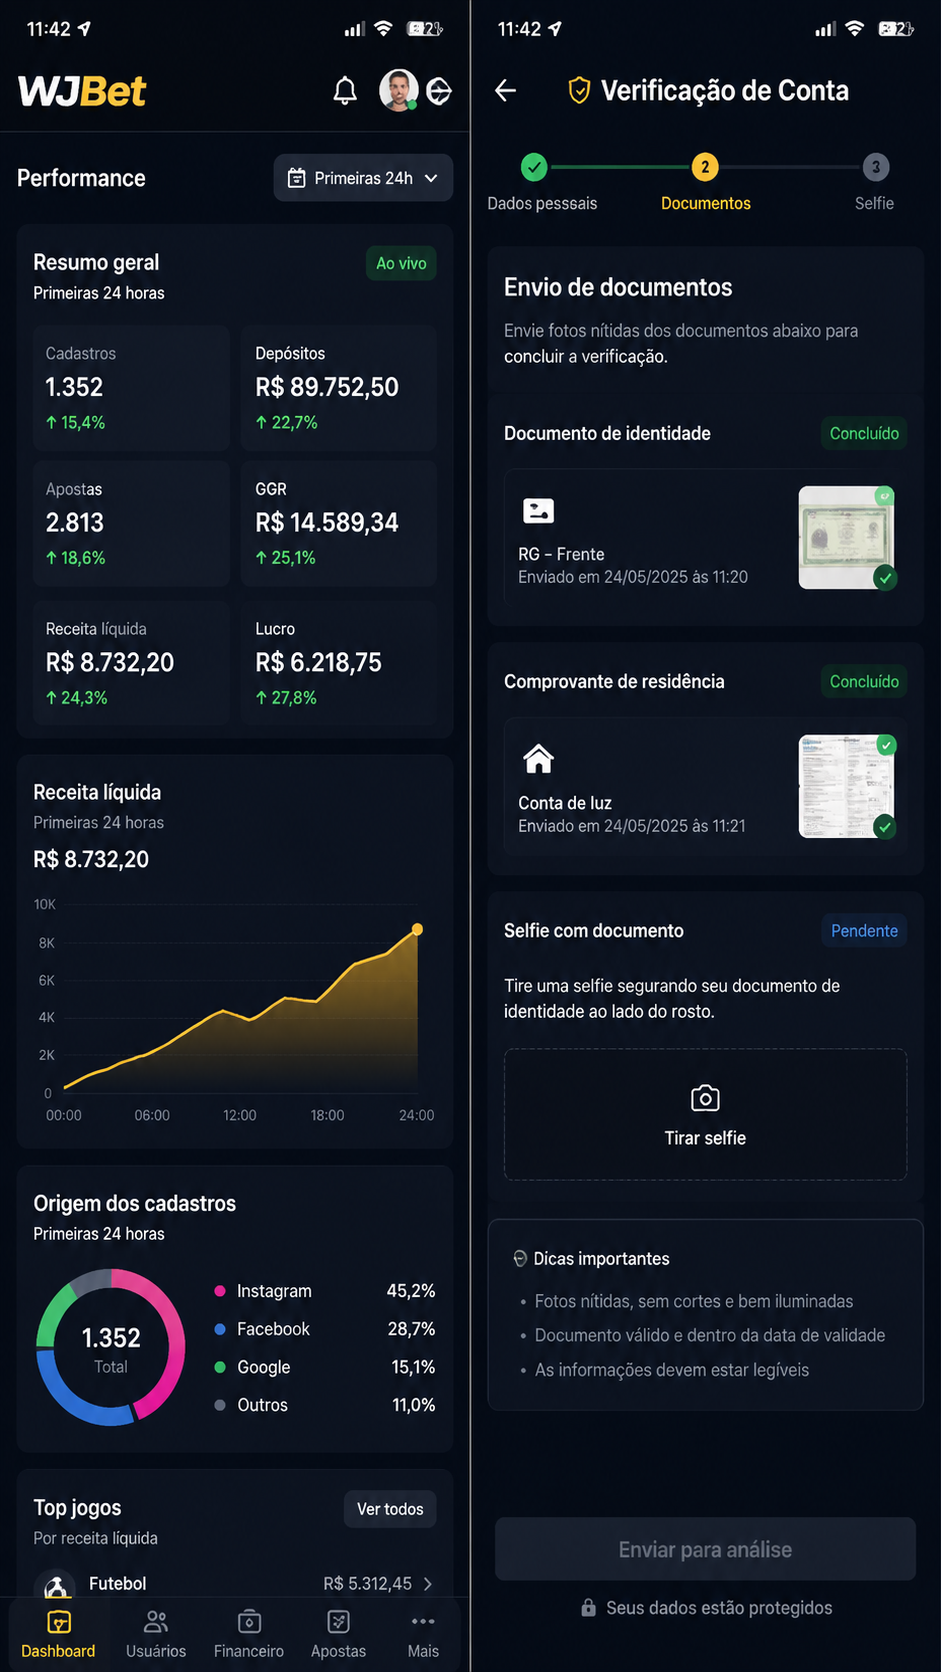Viewport: 941px width, 1672px height.
Task: Open the Depósitos R$ 89.752,50 card
Action: coord(339,387)
